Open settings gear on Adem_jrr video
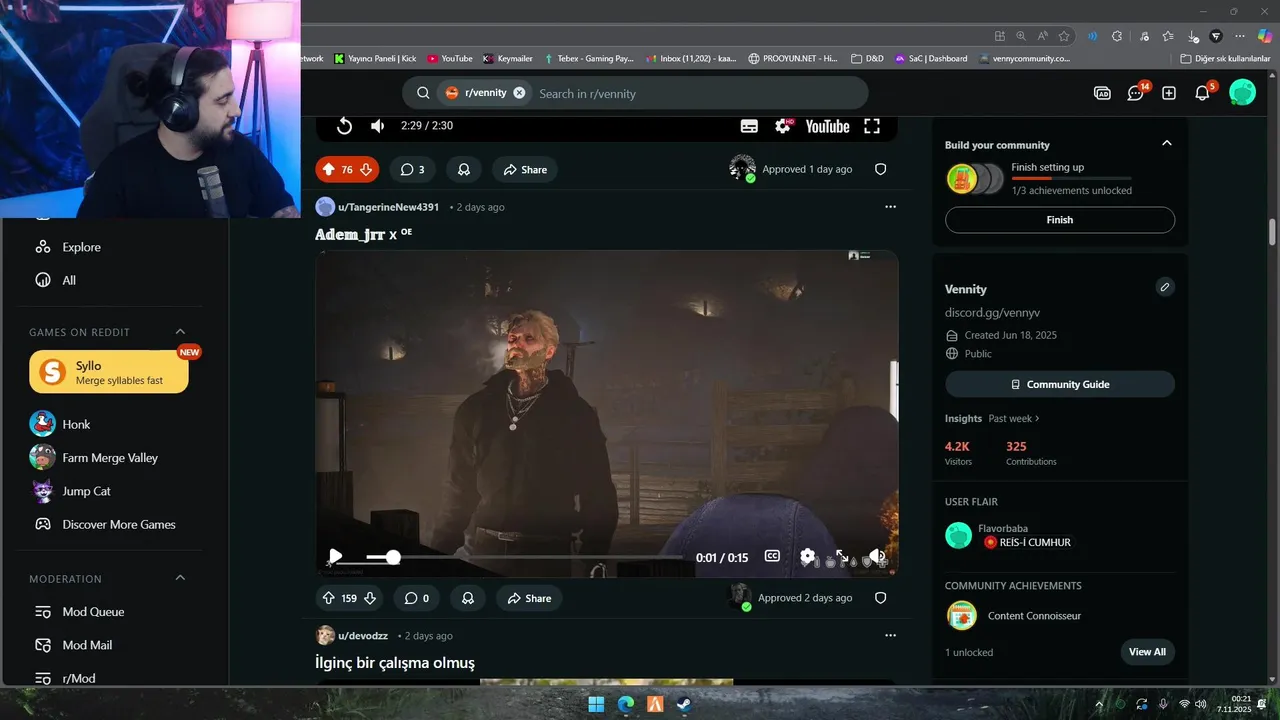This screenshot has height=720, width=1280. click(808, 557)
